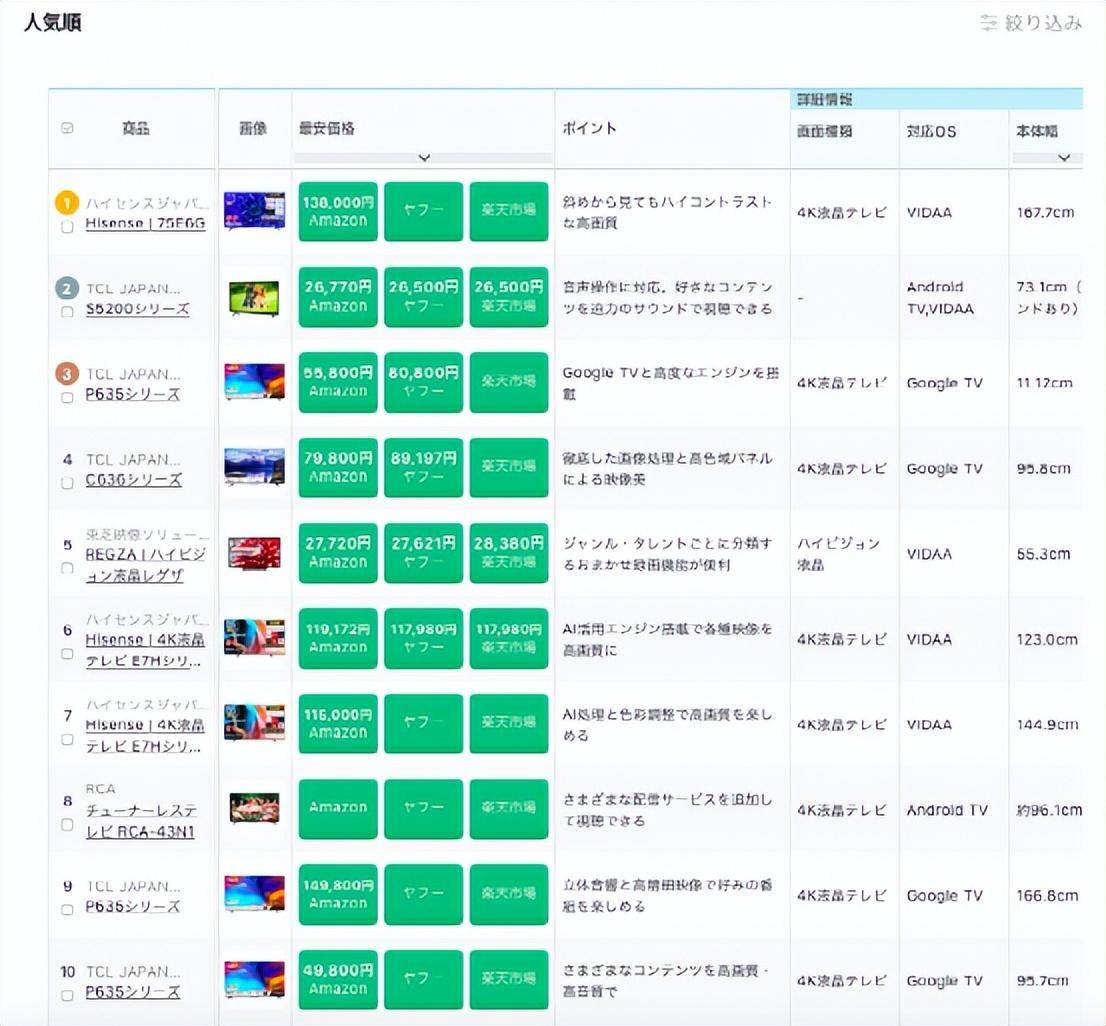
Task: Open the Hisense | 75E6G product link
Action: (x=145, y=224)
